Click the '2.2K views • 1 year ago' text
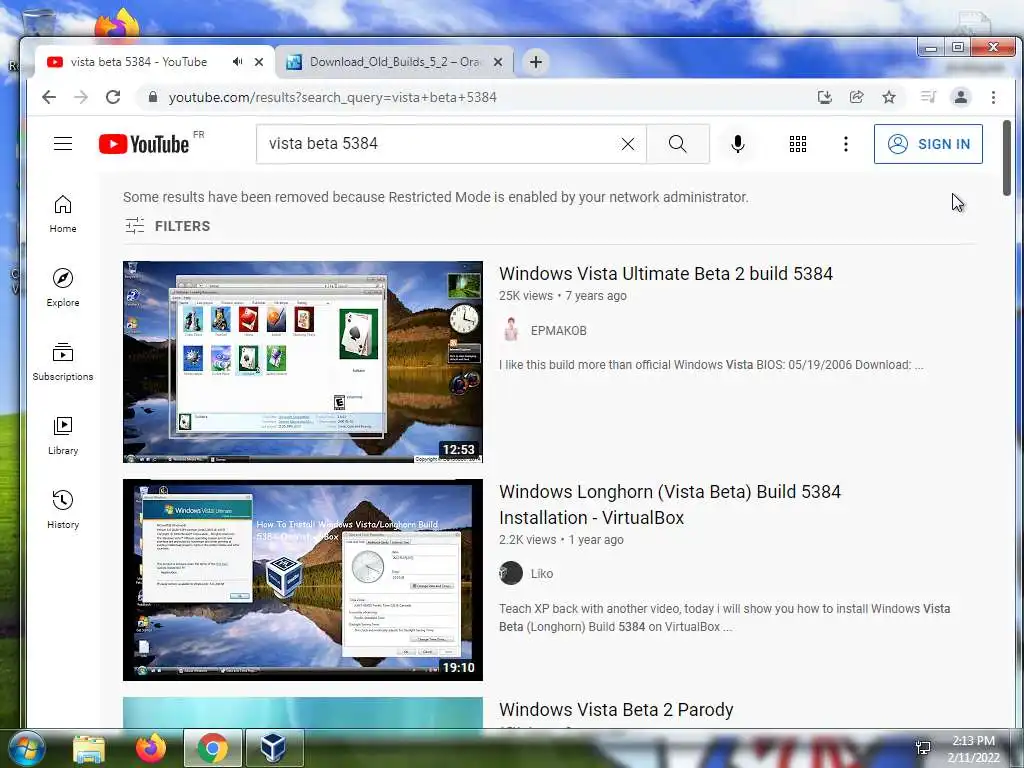Image resolution: width=1024 pixels, height=768 pixels. click(x=561, y=540)
